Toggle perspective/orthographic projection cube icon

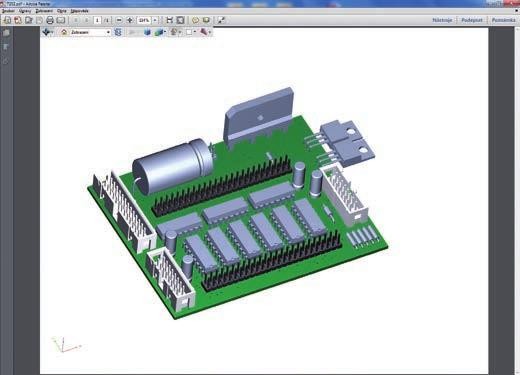(147, 32)
